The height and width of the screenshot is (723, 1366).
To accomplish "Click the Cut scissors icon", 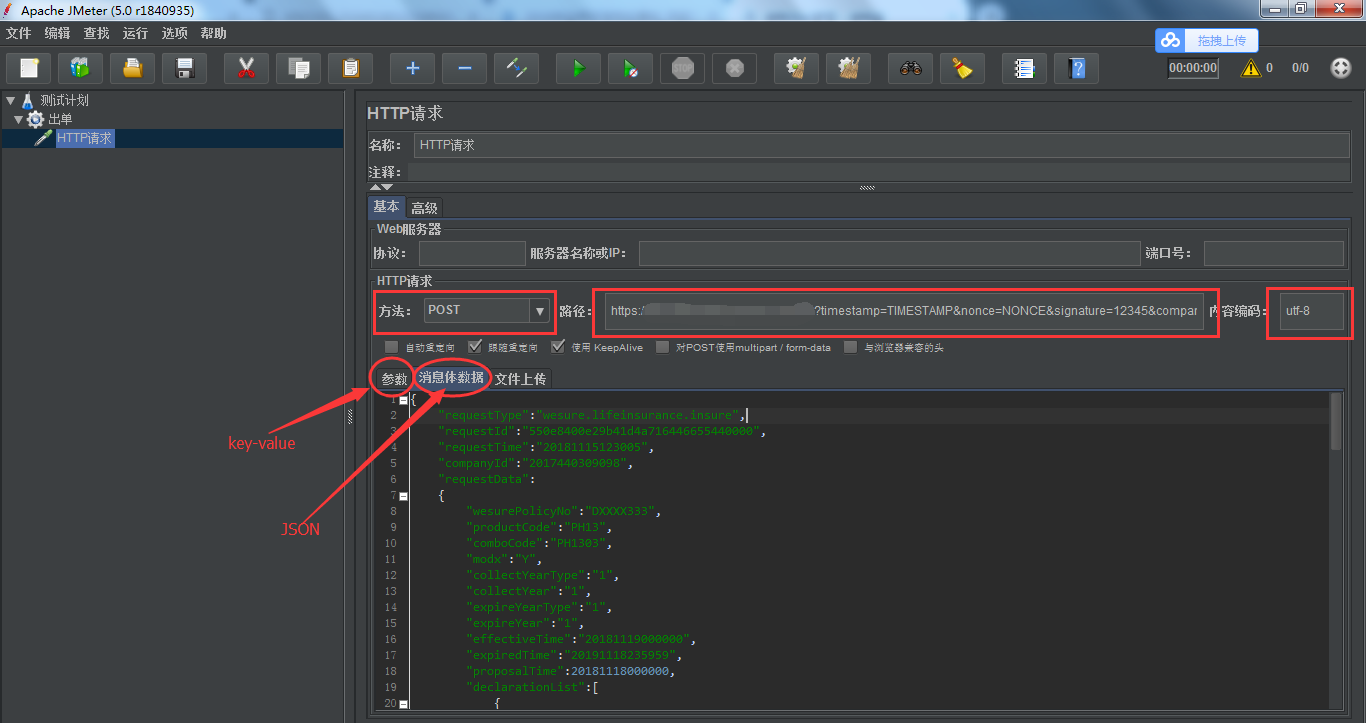I will coord(247,68).
